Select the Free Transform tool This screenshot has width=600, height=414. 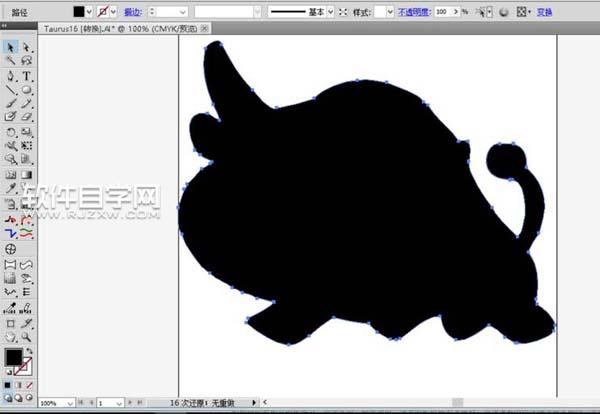click(26, 146)
